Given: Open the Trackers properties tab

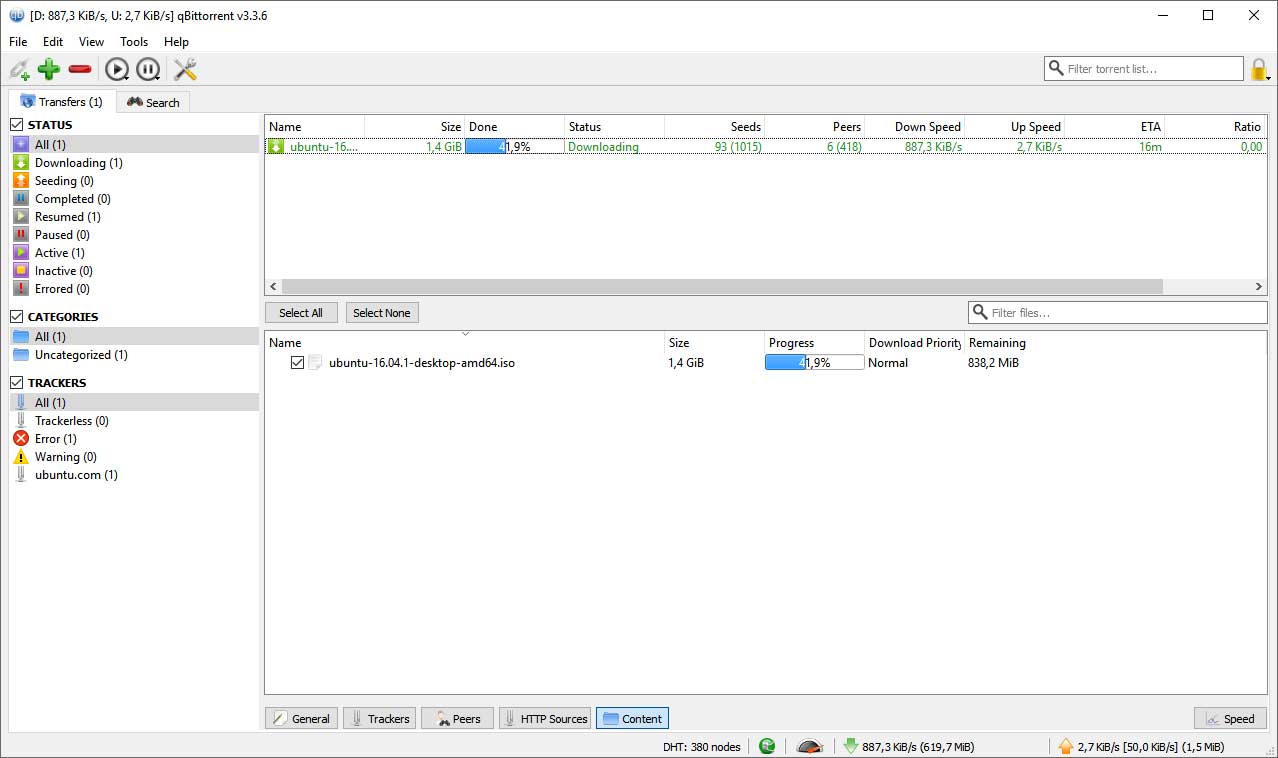Looking at the screenshot, I should click(379, 718).
